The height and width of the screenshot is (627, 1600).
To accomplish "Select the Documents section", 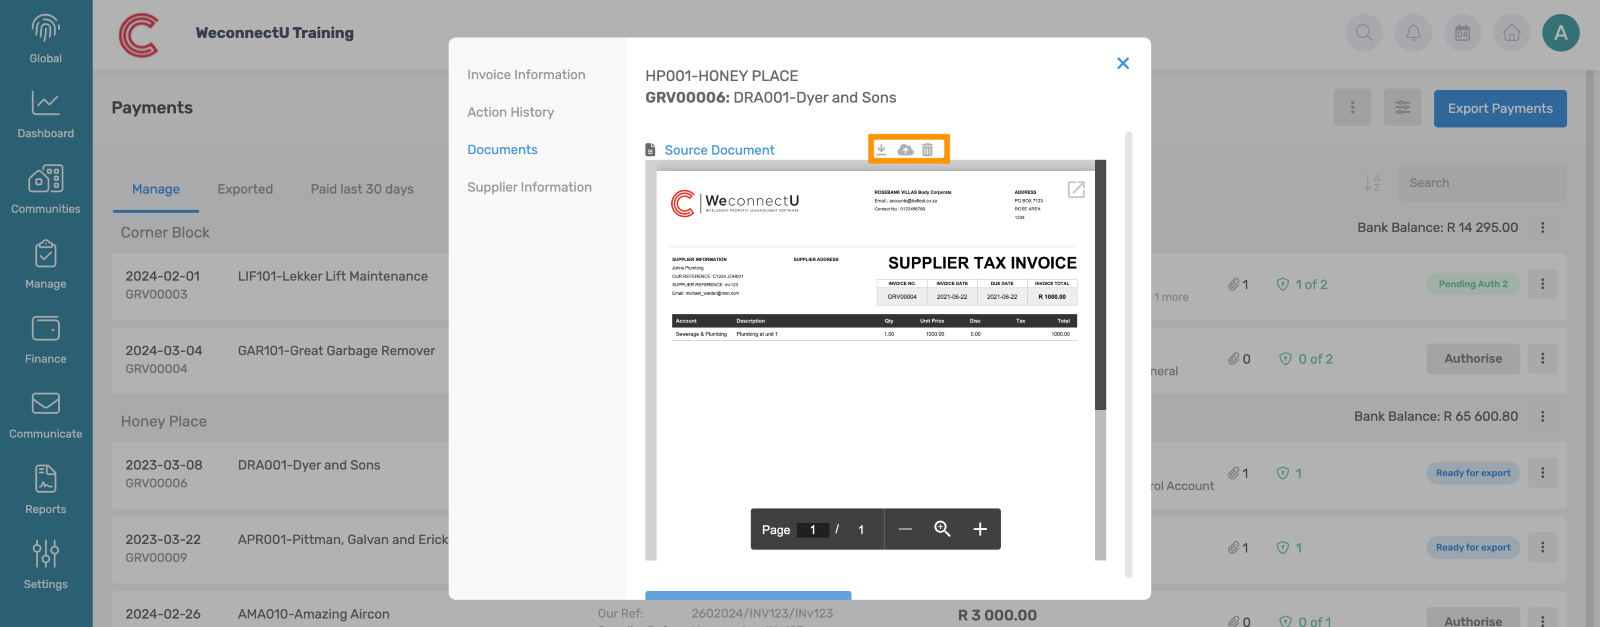I will click(x=502, y=150).
